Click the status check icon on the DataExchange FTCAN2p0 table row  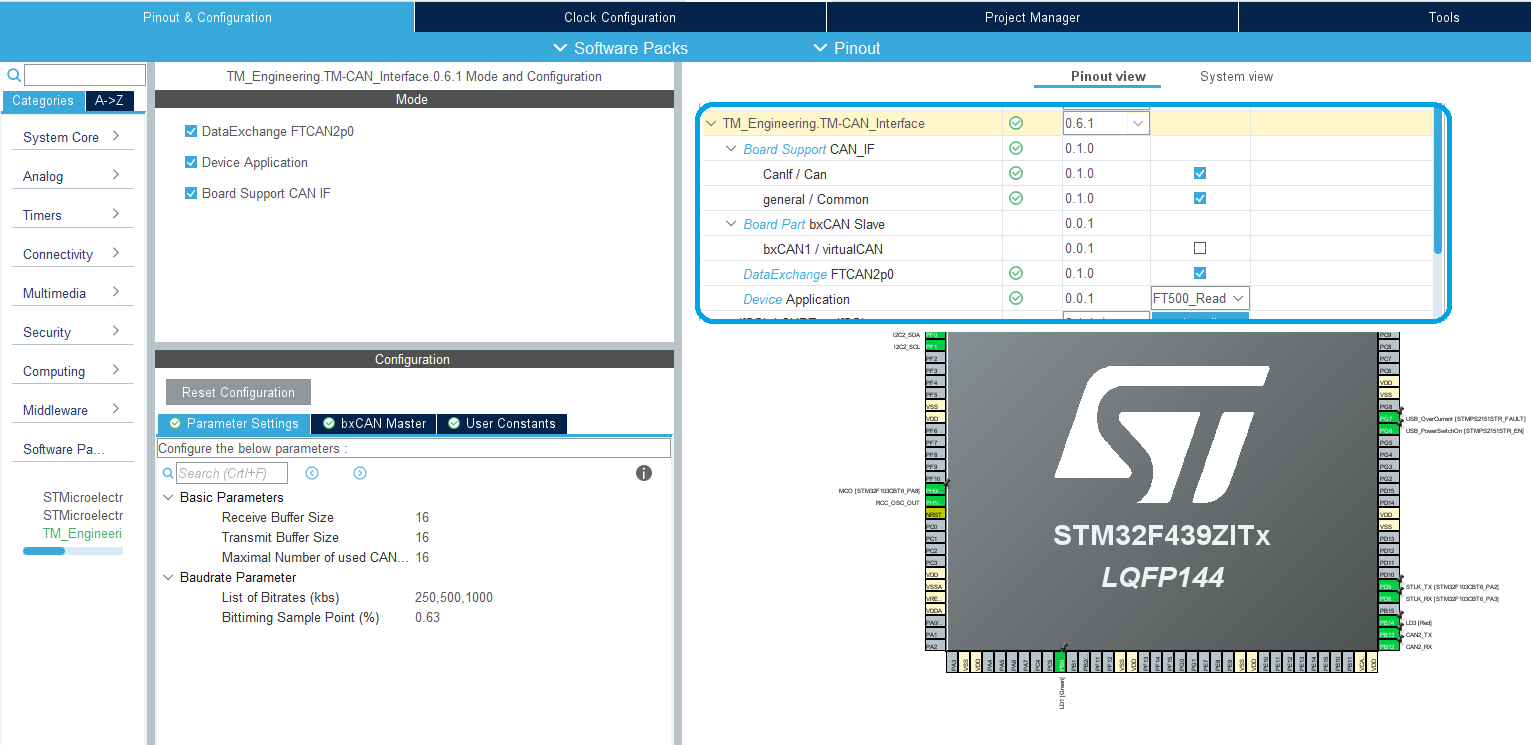[x=1016, y=273]
